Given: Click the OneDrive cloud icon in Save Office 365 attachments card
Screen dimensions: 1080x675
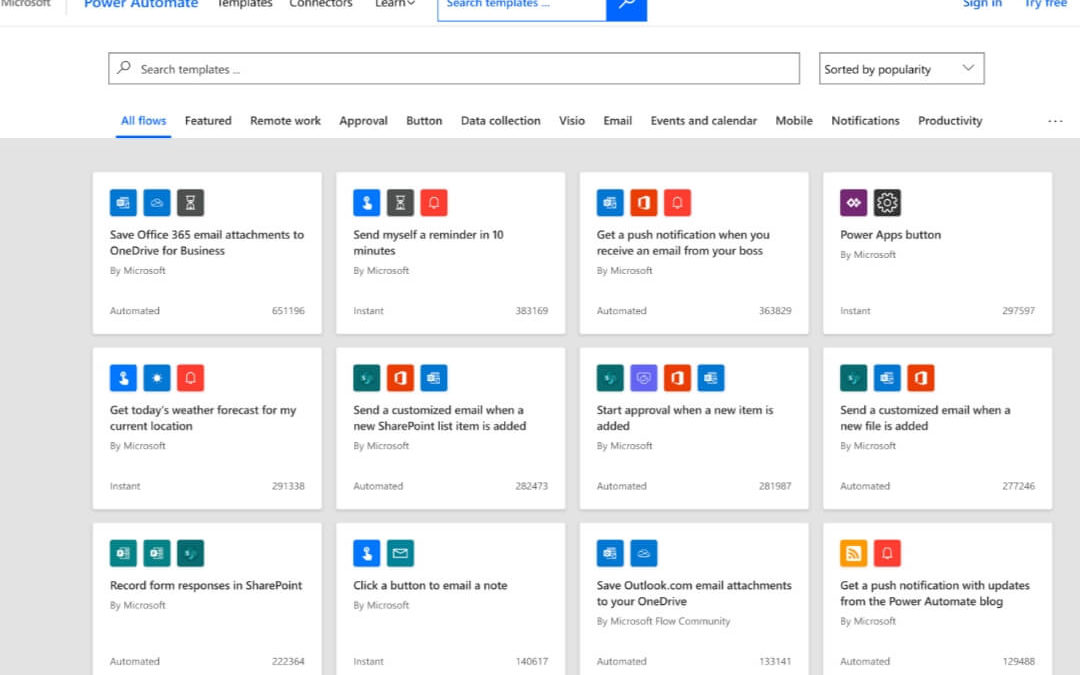Looking at the screenshot, I should click(x=157, y=202).
